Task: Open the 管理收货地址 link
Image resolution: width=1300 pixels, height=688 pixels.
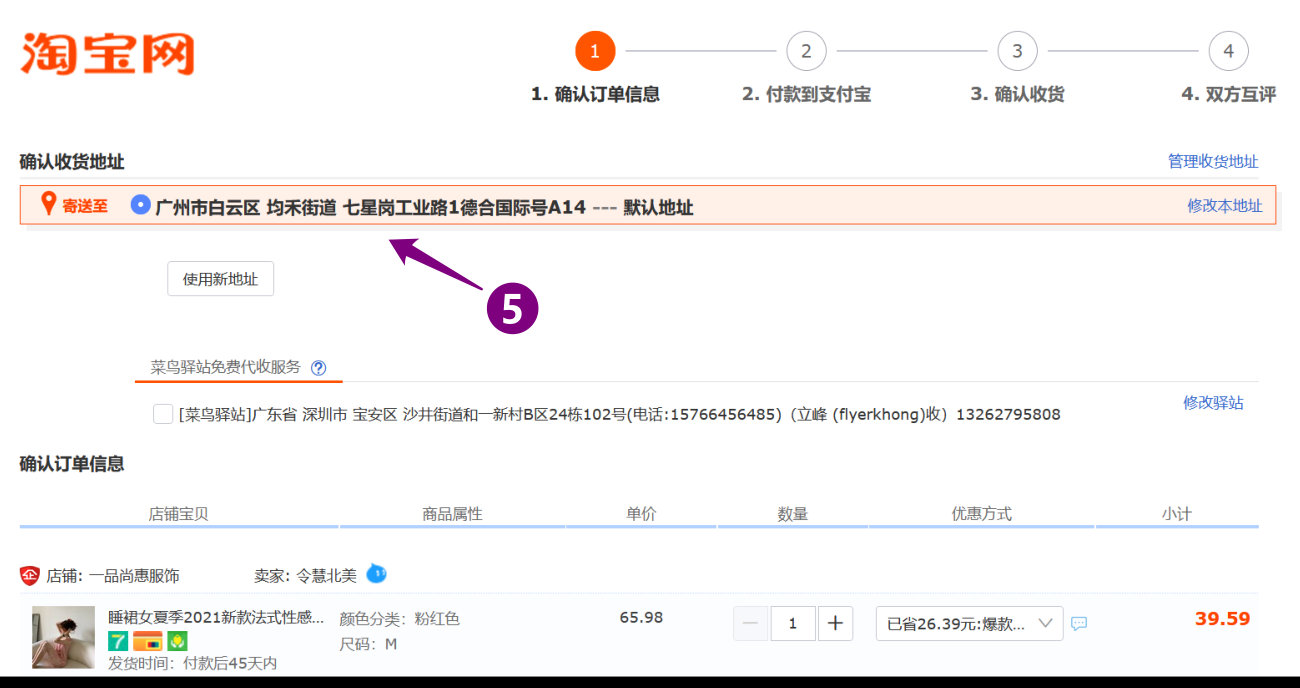Action: [1212, 161]
